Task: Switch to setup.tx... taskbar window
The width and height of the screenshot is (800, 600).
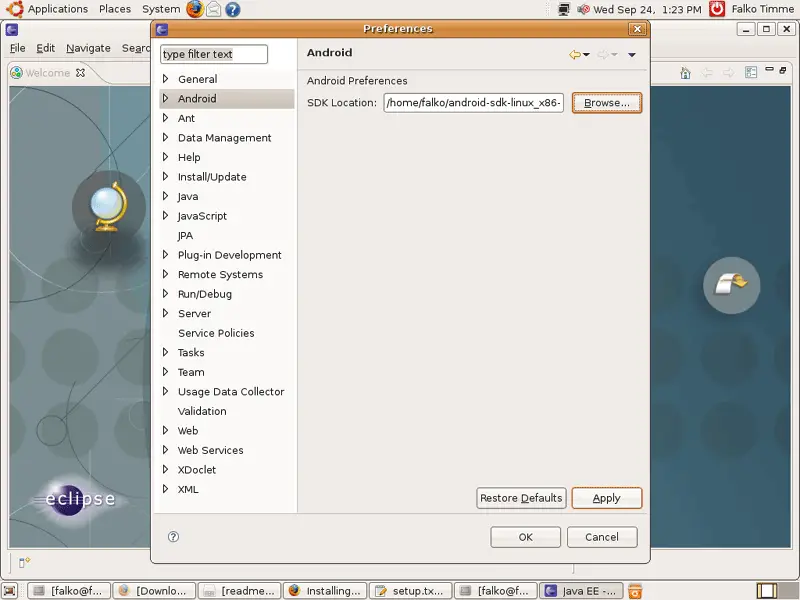Action: point(410,591)
